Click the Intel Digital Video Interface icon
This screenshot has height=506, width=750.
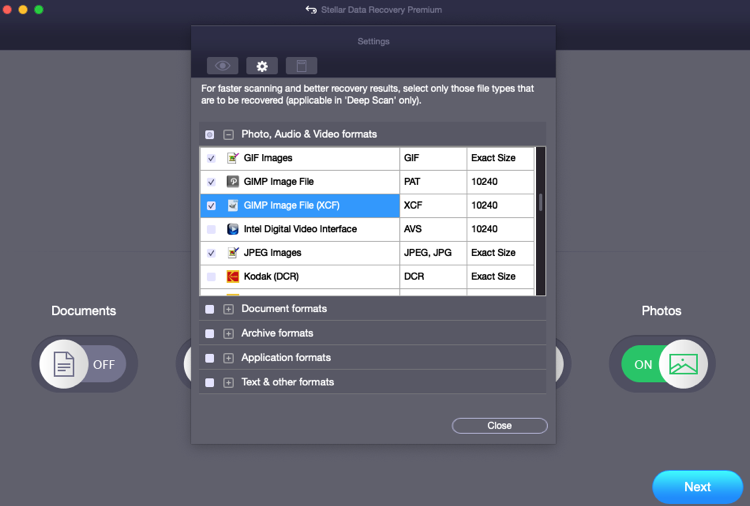tap(232, 229)
